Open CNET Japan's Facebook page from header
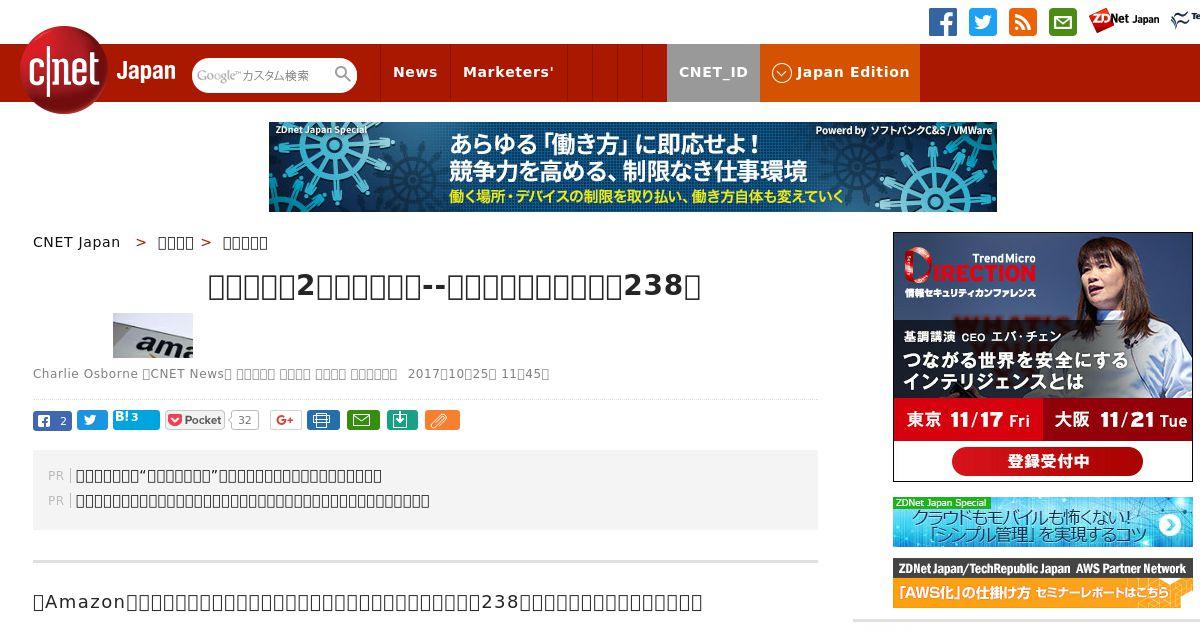Image resolution: width=1200 pixels, height=630 pixels. coord(943,22)
